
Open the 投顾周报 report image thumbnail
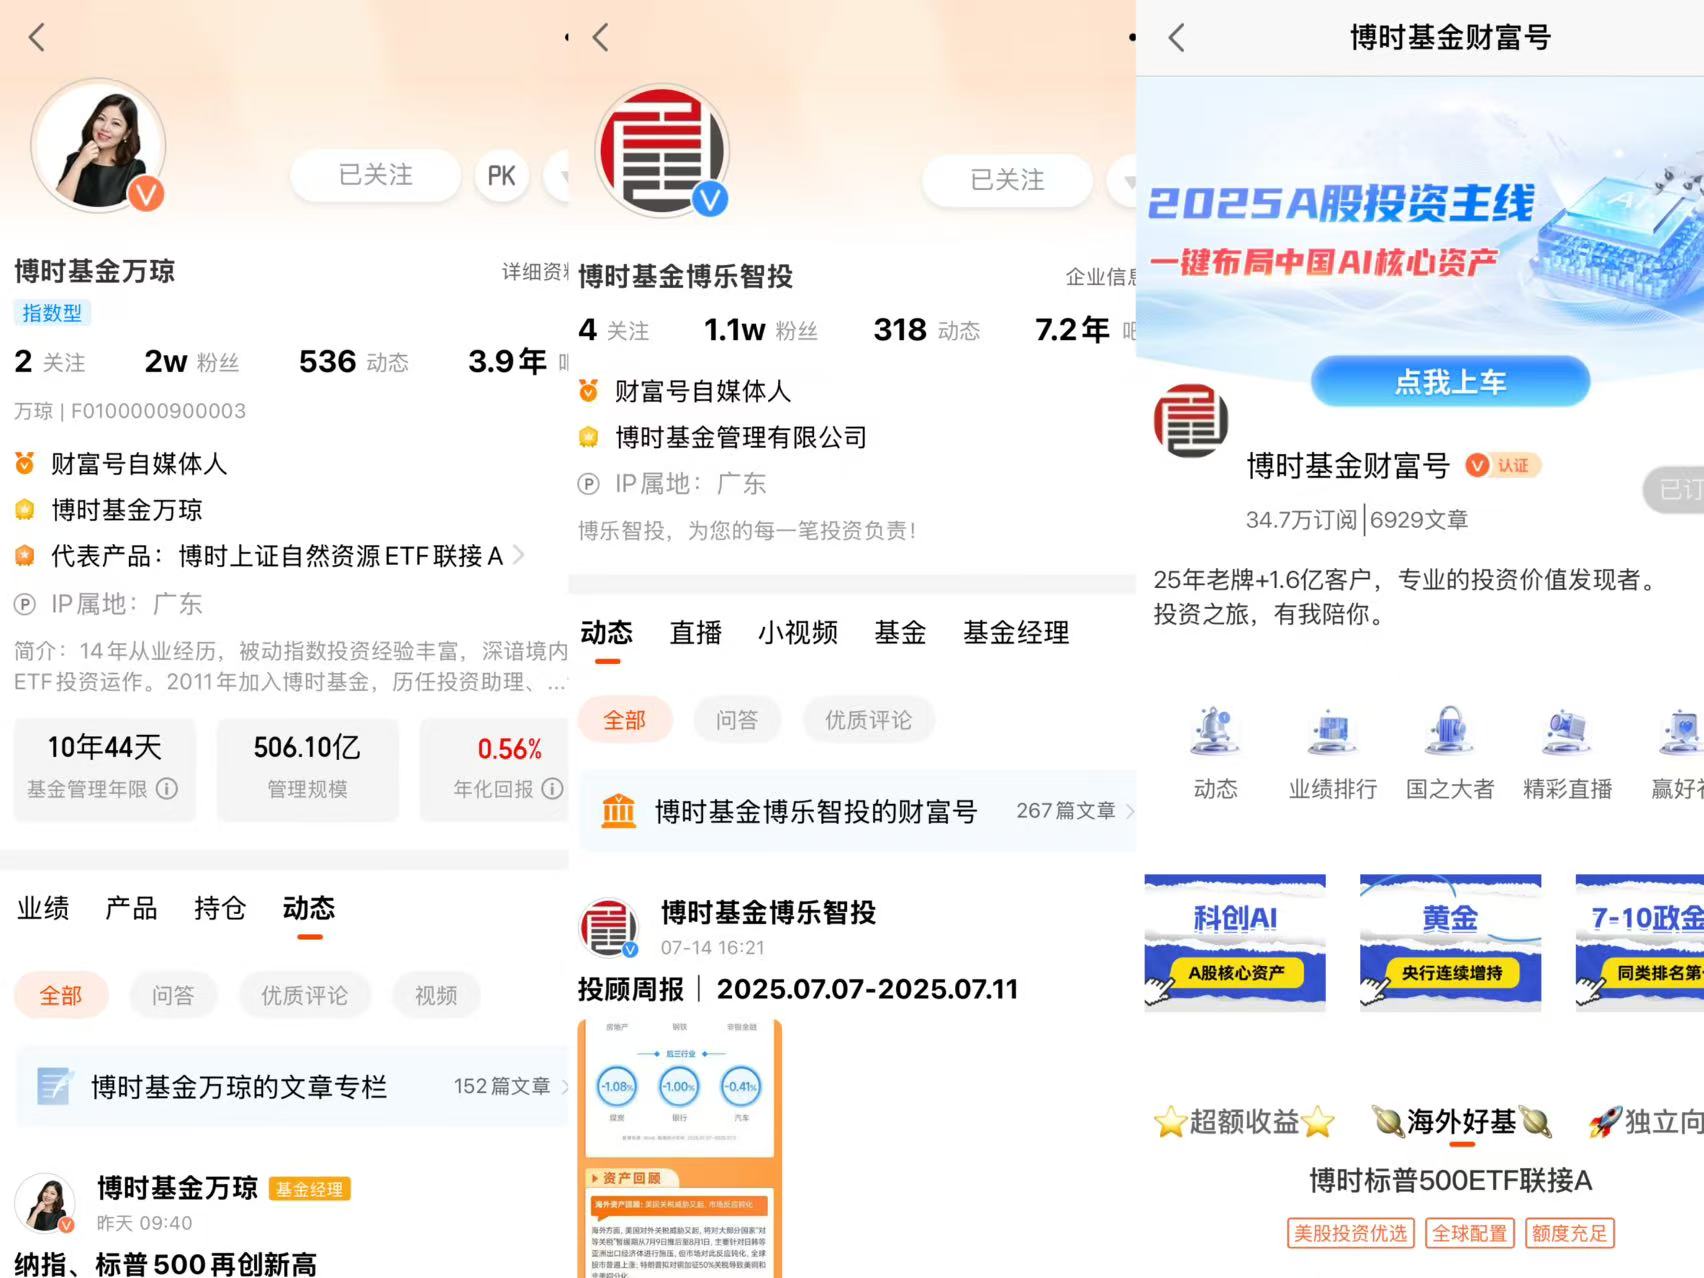tap(680, 1148)
